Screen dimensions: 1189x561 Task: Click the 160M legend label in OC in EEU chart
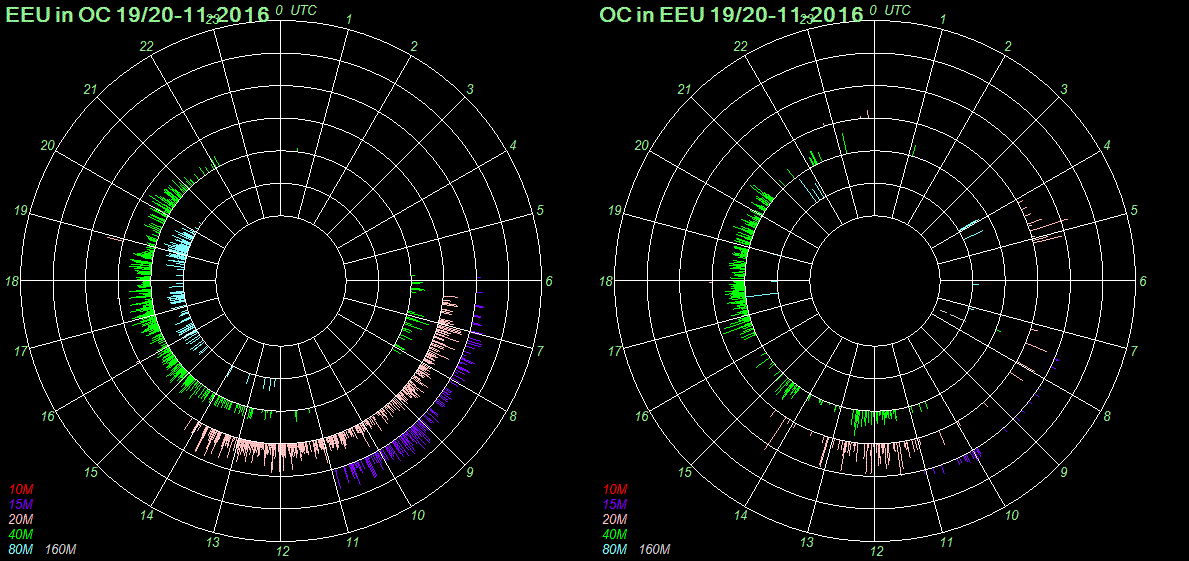(655, 550)
